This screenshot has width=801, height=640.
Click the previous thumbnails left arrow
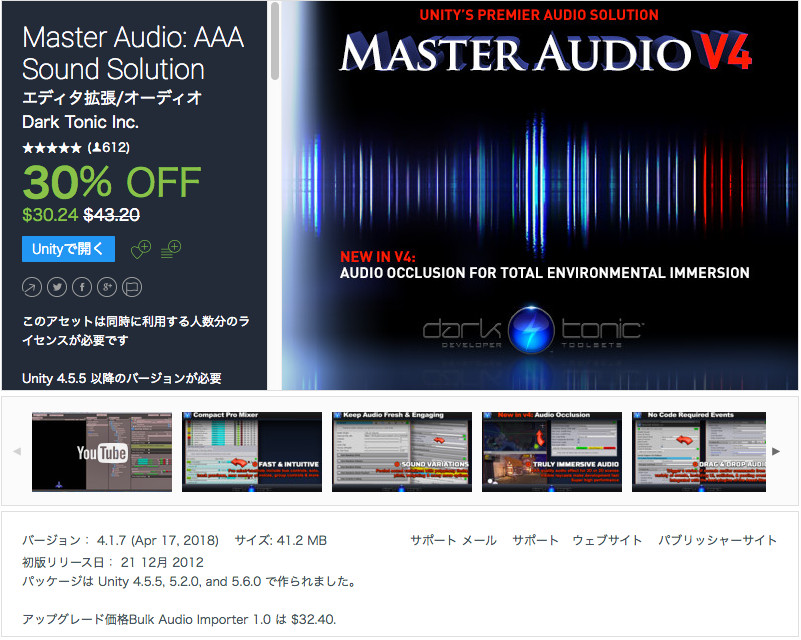point(17,452)
